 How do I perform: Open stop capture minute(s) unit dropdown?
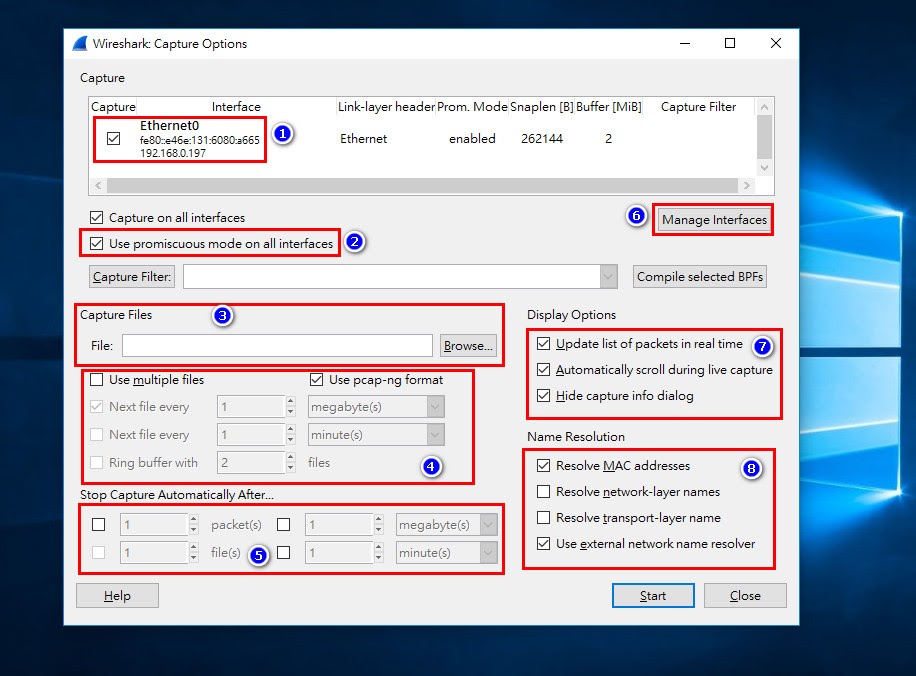[488, 553]
